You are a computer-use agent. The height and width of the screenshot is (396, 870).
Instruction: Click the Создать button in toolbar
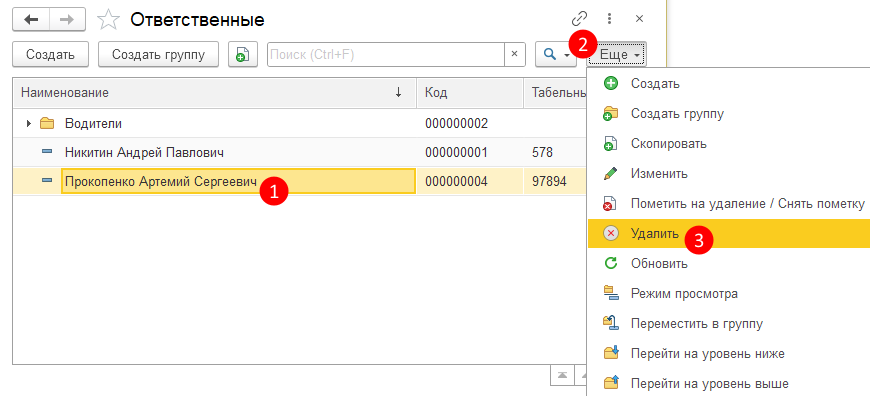50,54
